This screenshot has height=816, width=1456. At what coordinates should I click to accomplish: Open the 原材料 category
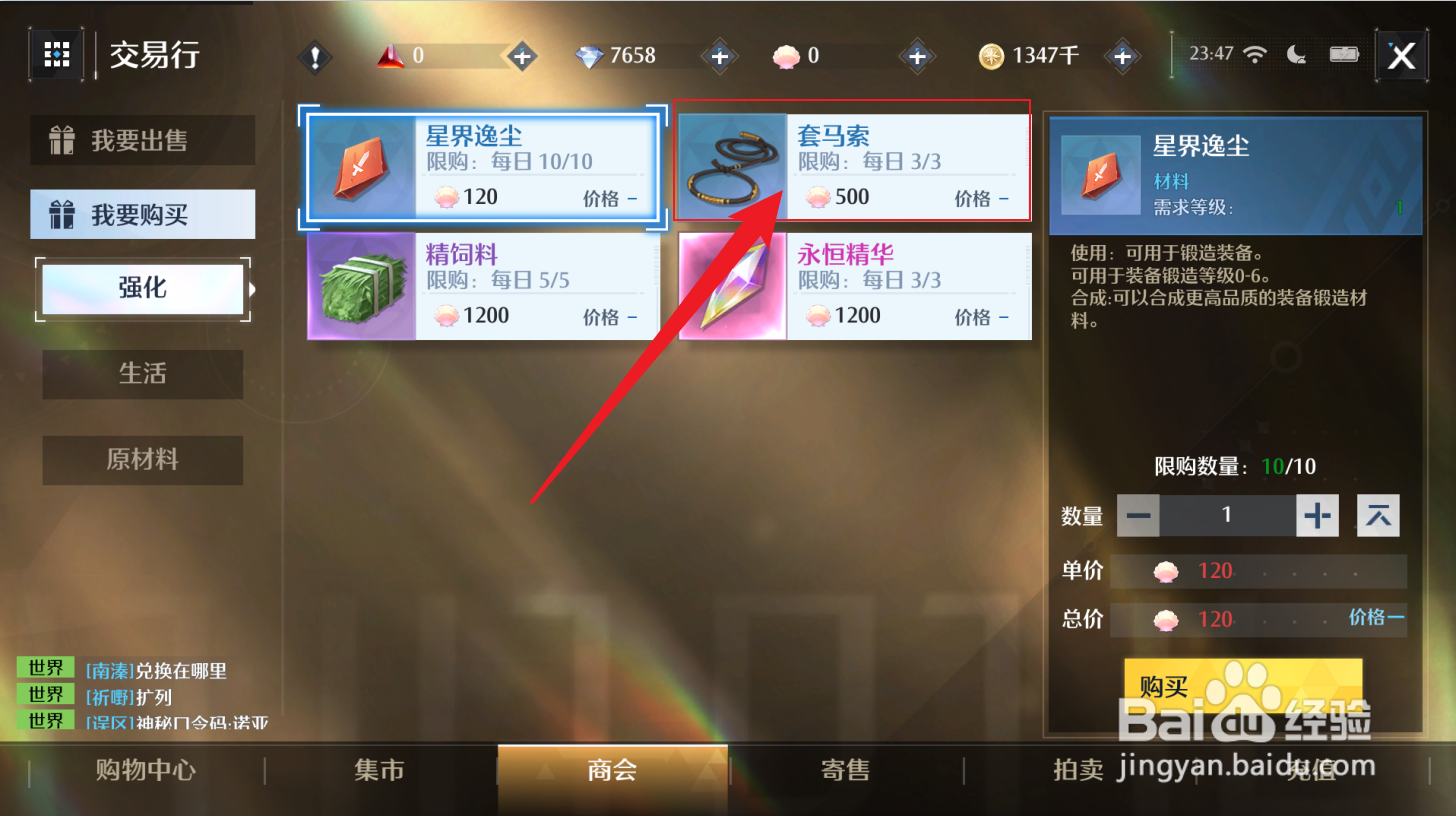pyautogui.click(x=143, y=460)
